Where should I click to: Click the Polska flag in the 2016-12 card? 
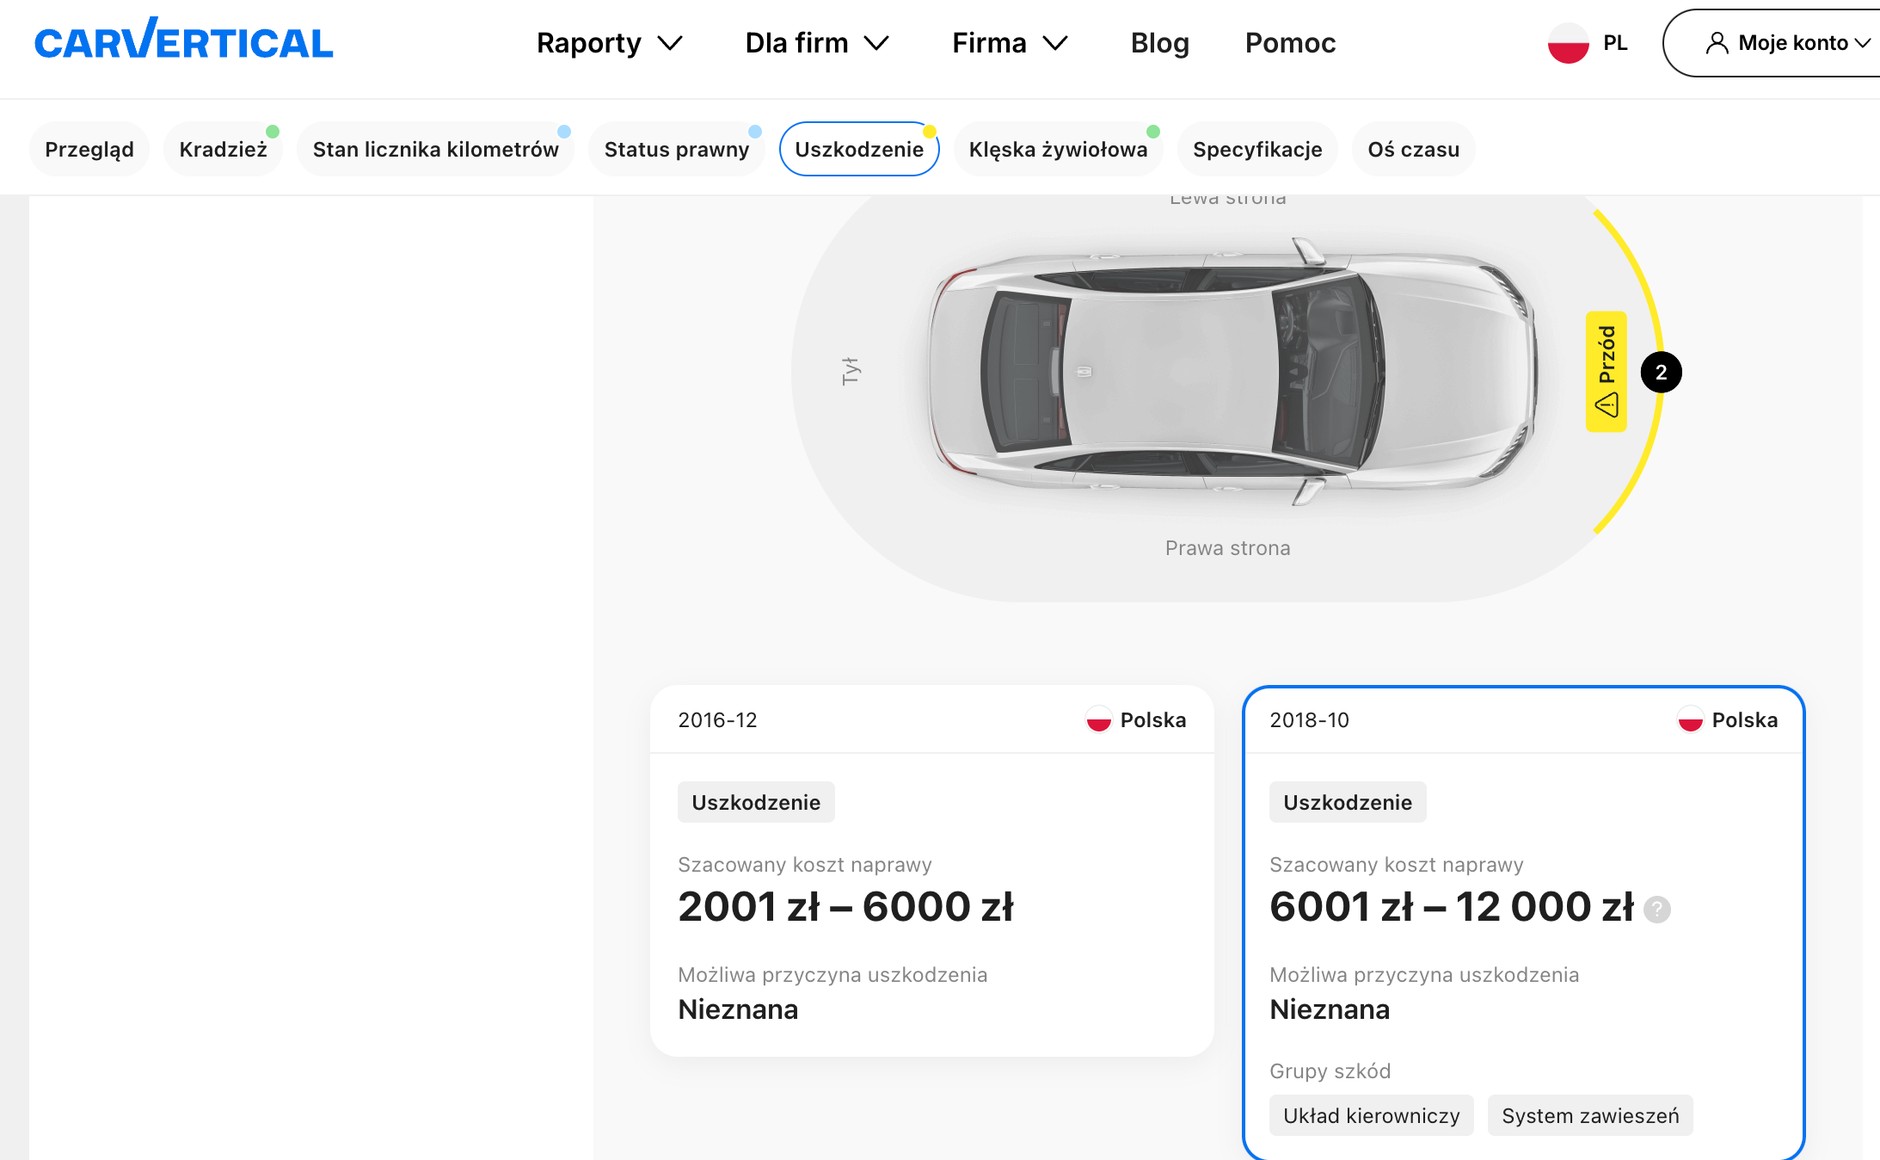pyautogui.click(x=1099, y=720)
